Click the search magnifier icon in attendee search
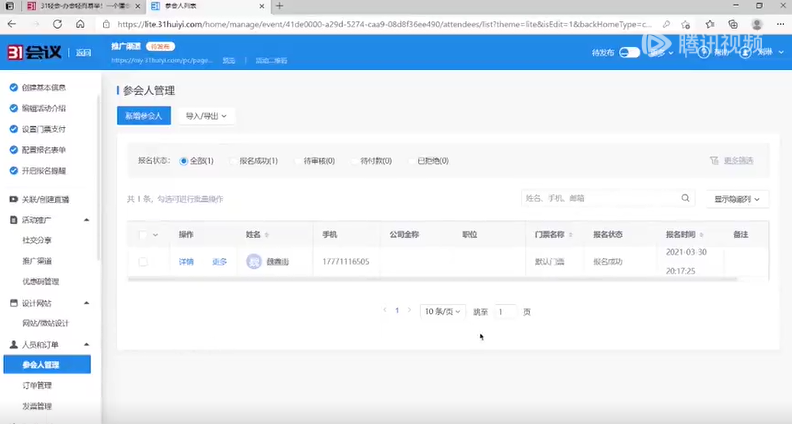Screen dimensions: 792x424 686,198
